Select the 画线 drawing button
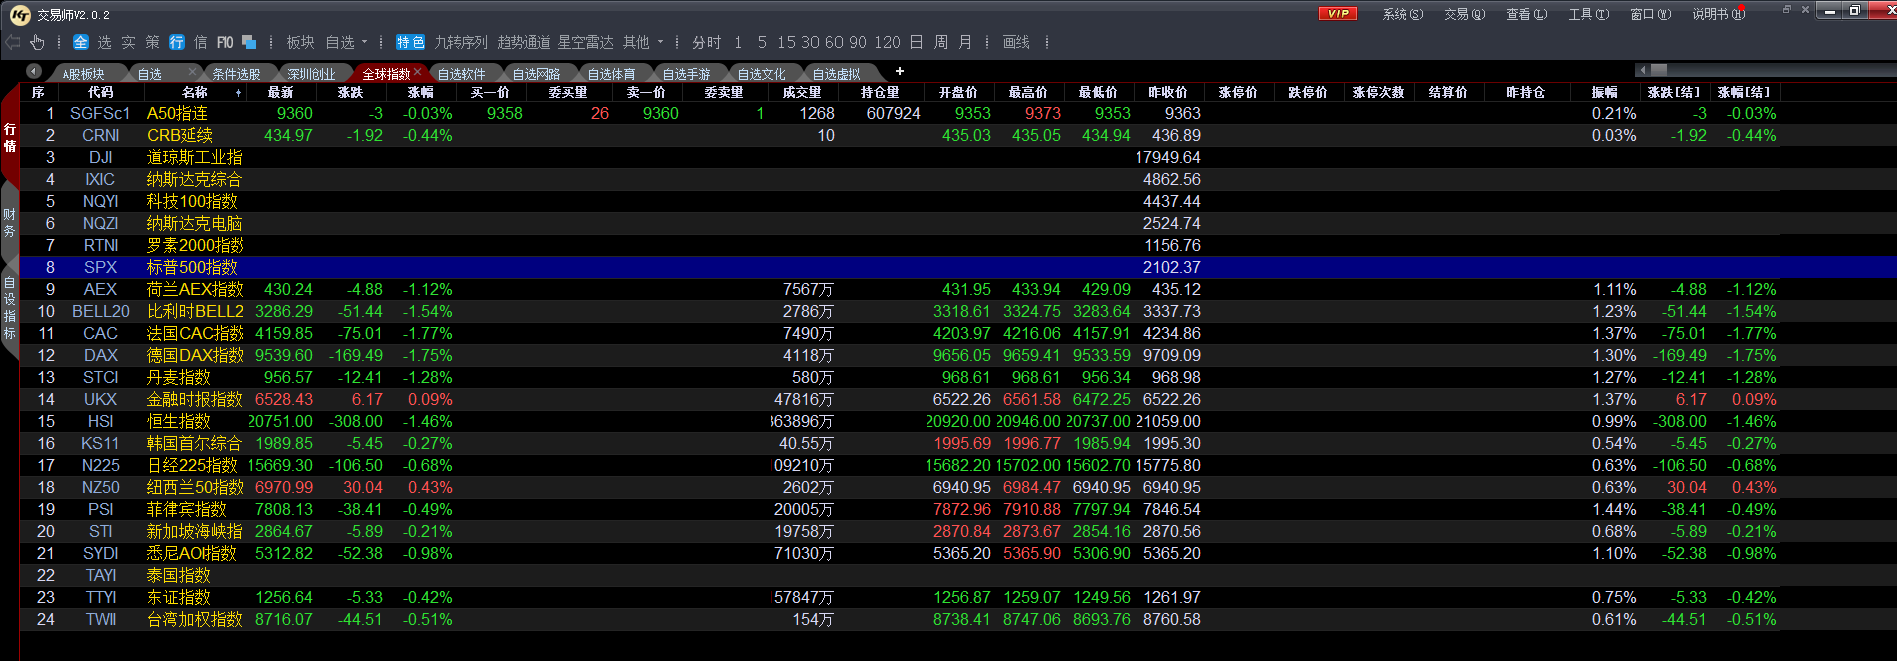The height and width of the screenshot is (661, 1897). point(1016,42)
